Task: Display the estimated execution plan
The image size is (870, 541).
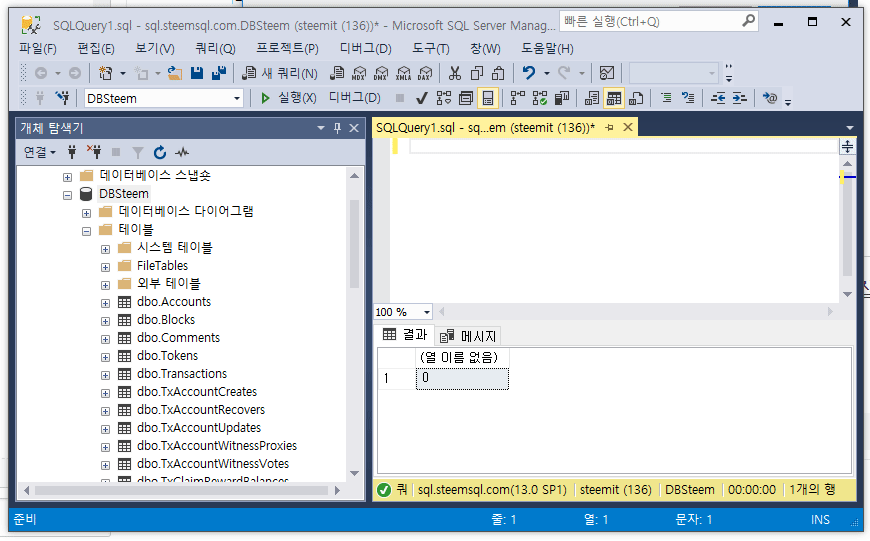Action: point(444,98)
